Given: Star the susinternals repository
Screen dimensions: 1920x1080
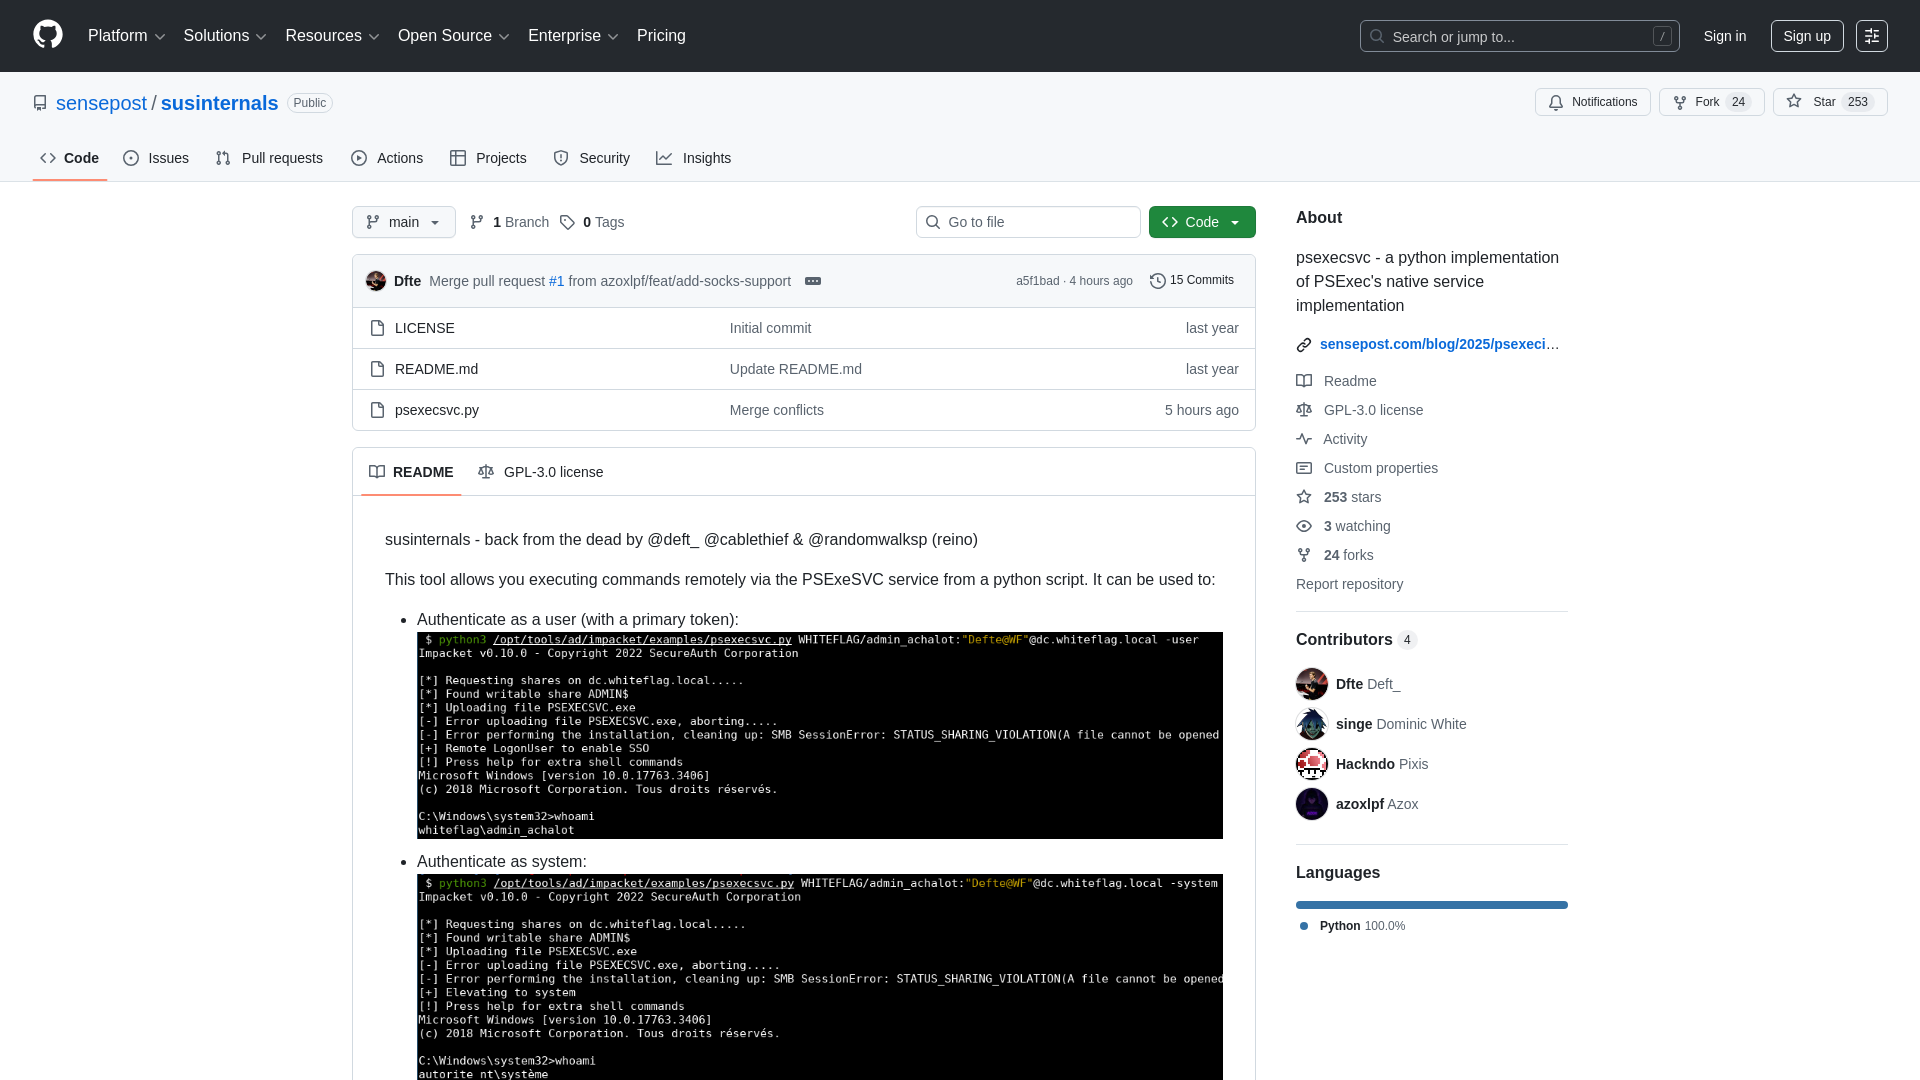Looking at the screenshot, I should (1829, 102).
